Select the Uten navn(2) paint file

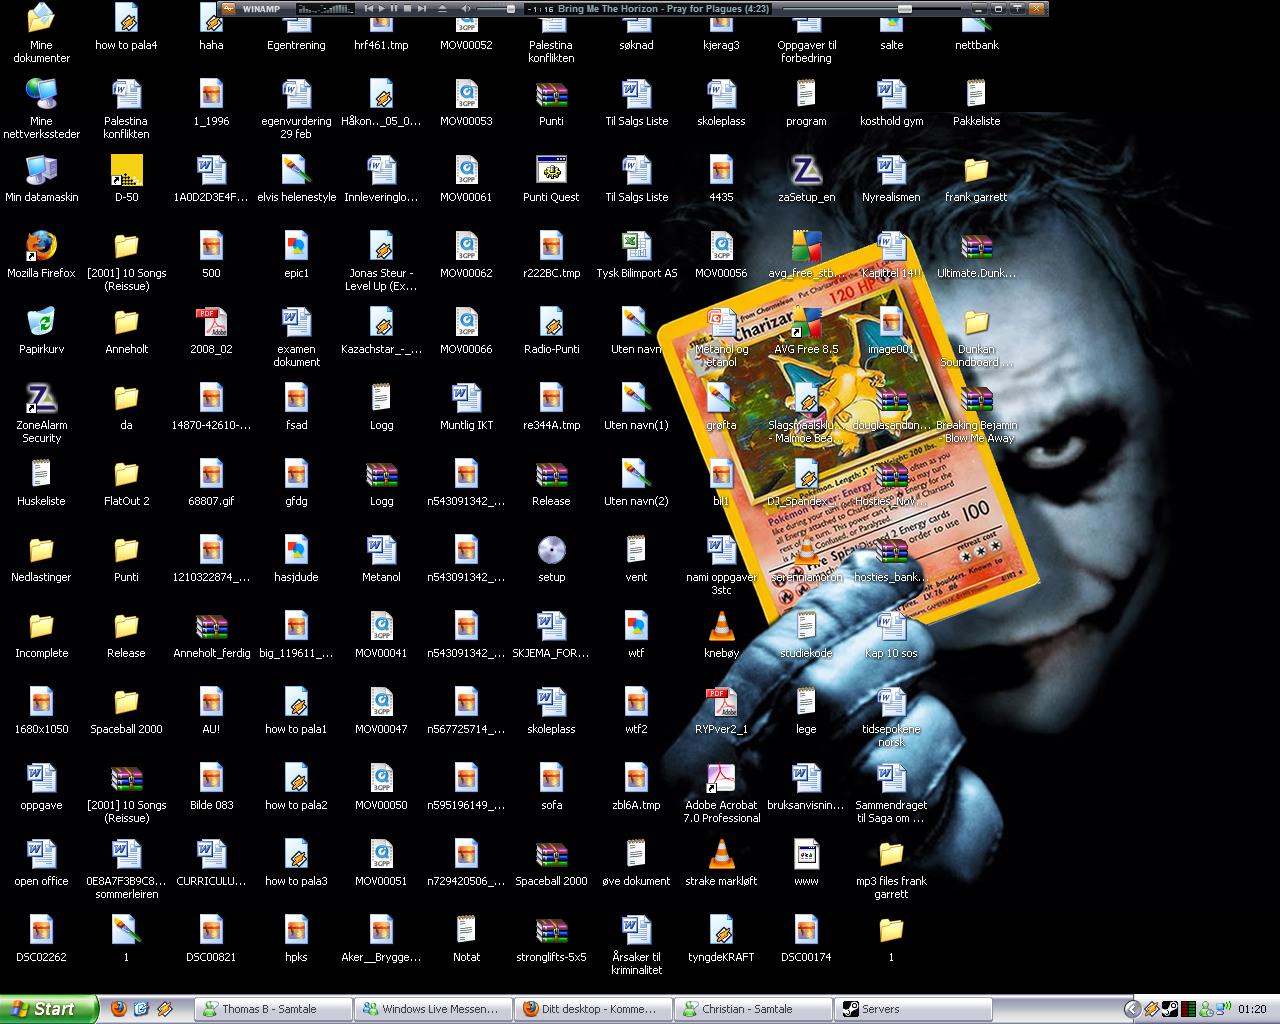(636, 483)
